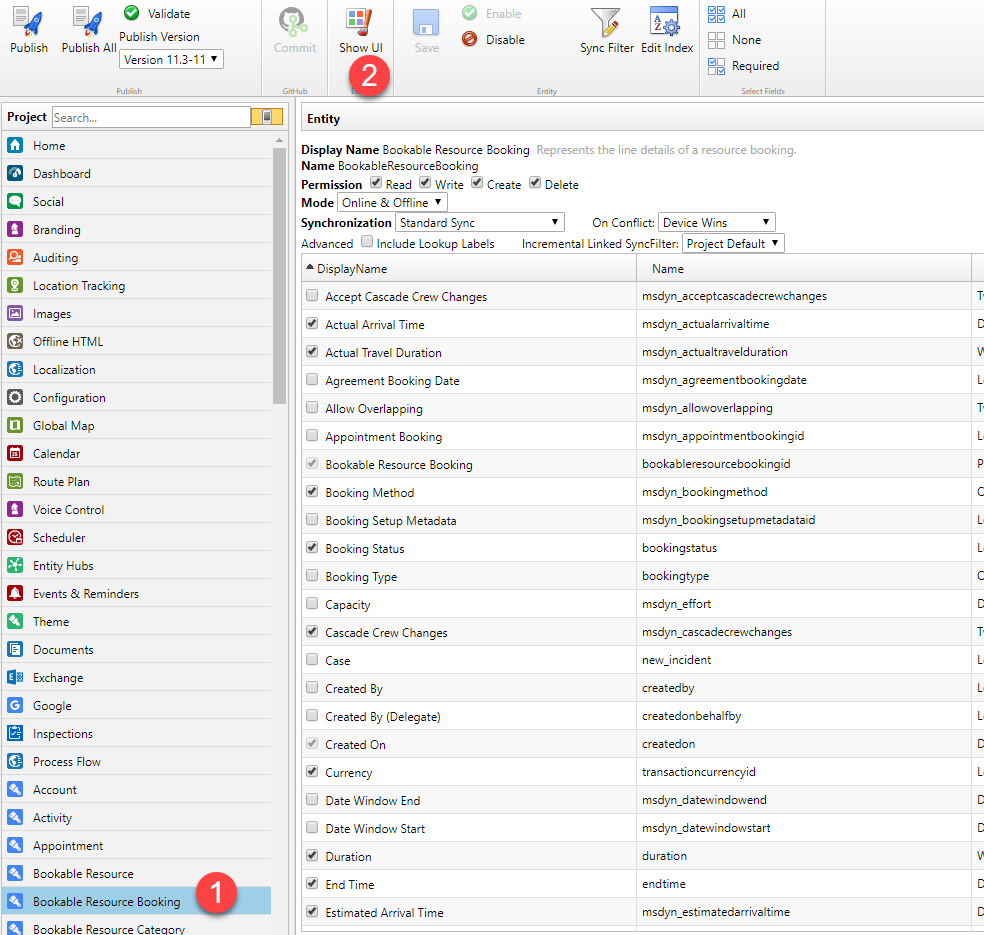Screen dimensions: 984x935
Task: Click the Save entity icon
Action: (x=426, y=27)
